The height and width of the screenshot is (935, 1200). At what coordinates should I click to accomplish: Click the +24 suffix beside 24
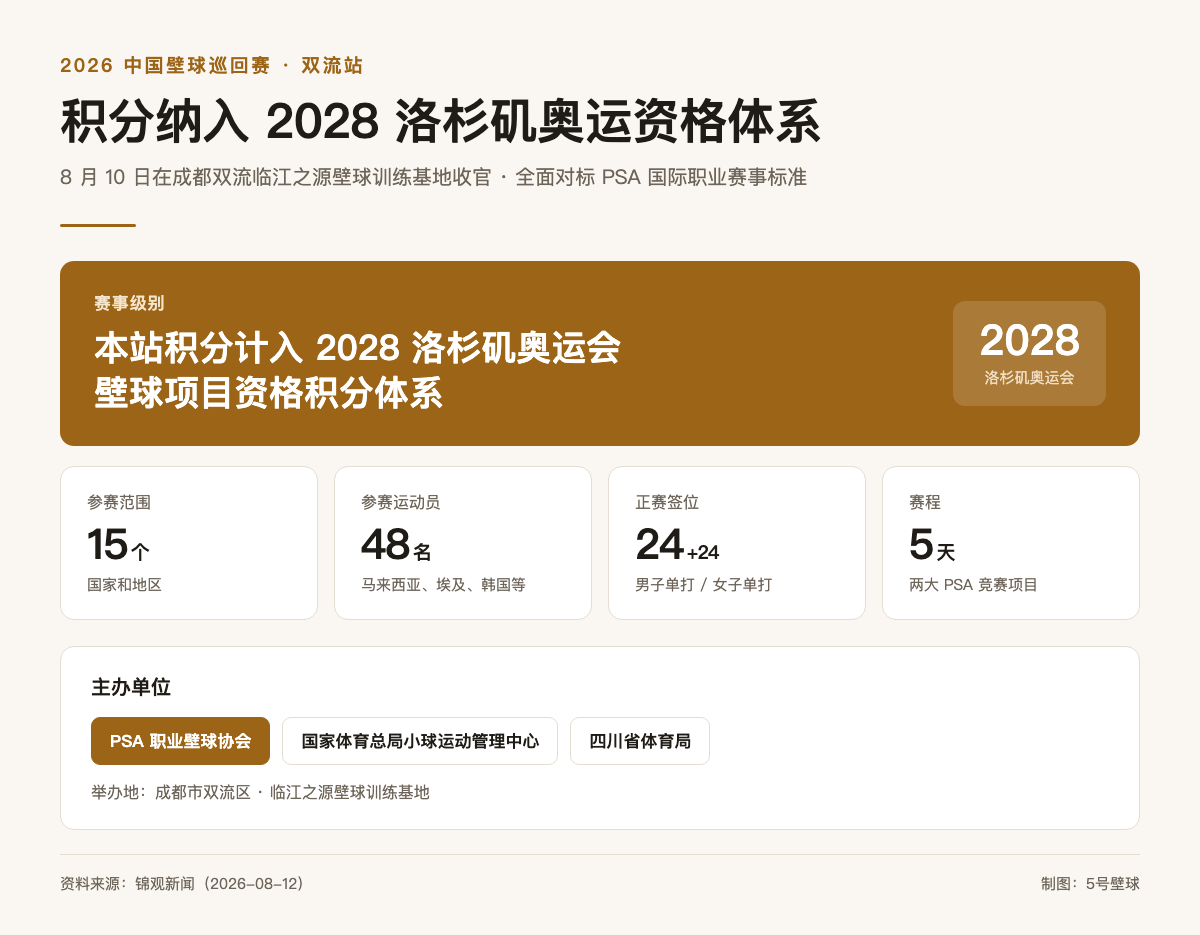click(703, 552)
